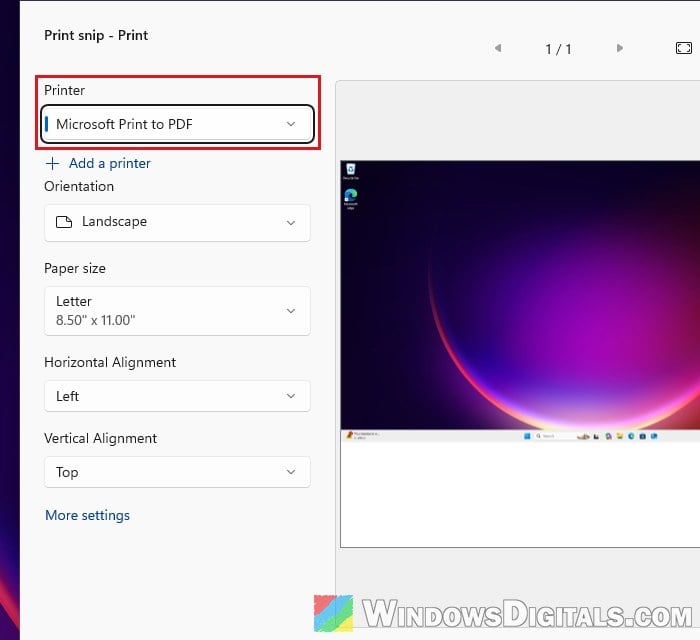Toggle full-screen preview icon

(x=683, y=48)
